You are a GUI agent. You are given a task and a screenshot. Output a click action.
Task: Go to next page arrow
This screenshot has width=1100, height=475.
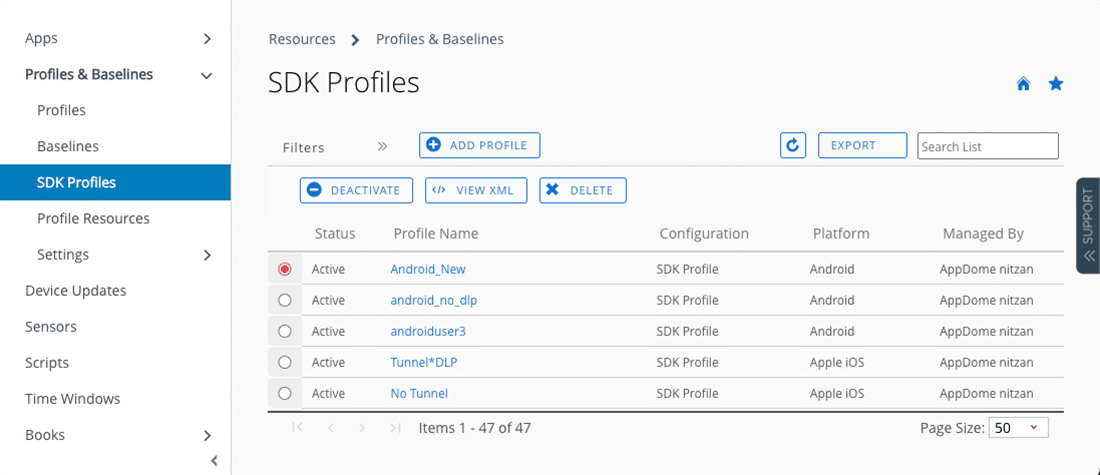click(x=362, y=428)
